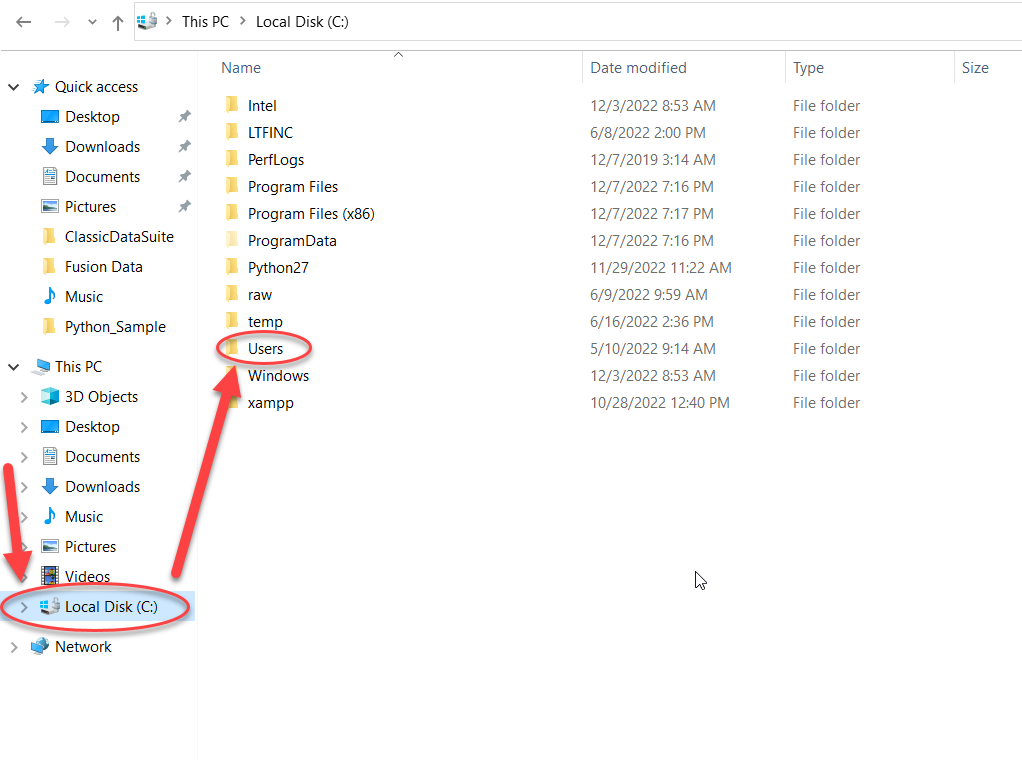
Task: Select the LTFINC folder name
Action: (x=270, y=132)
